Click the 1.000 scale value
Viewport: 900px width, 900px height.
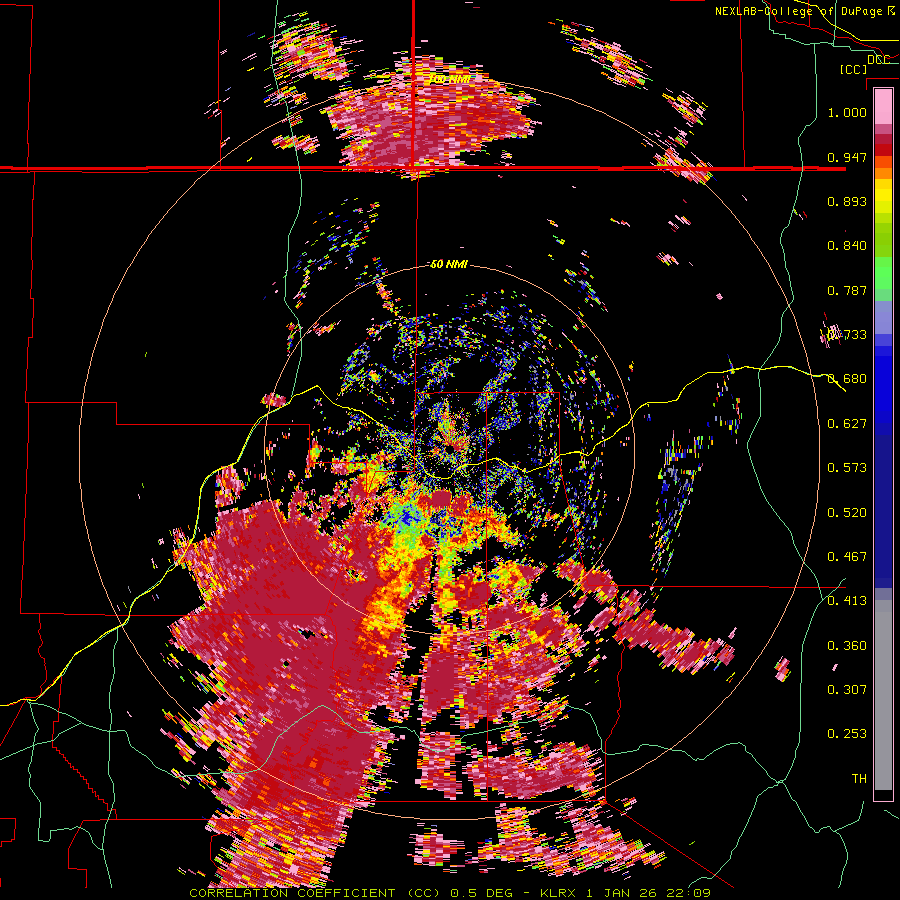847,112
